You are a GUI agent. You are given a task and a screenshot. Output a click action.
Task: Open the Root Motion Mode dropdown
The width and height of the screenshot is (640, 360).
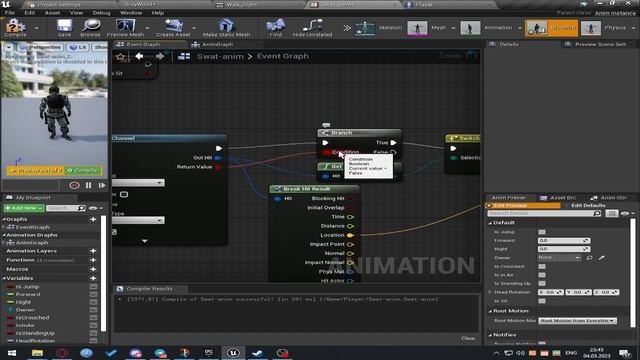(x=578, y=320)
